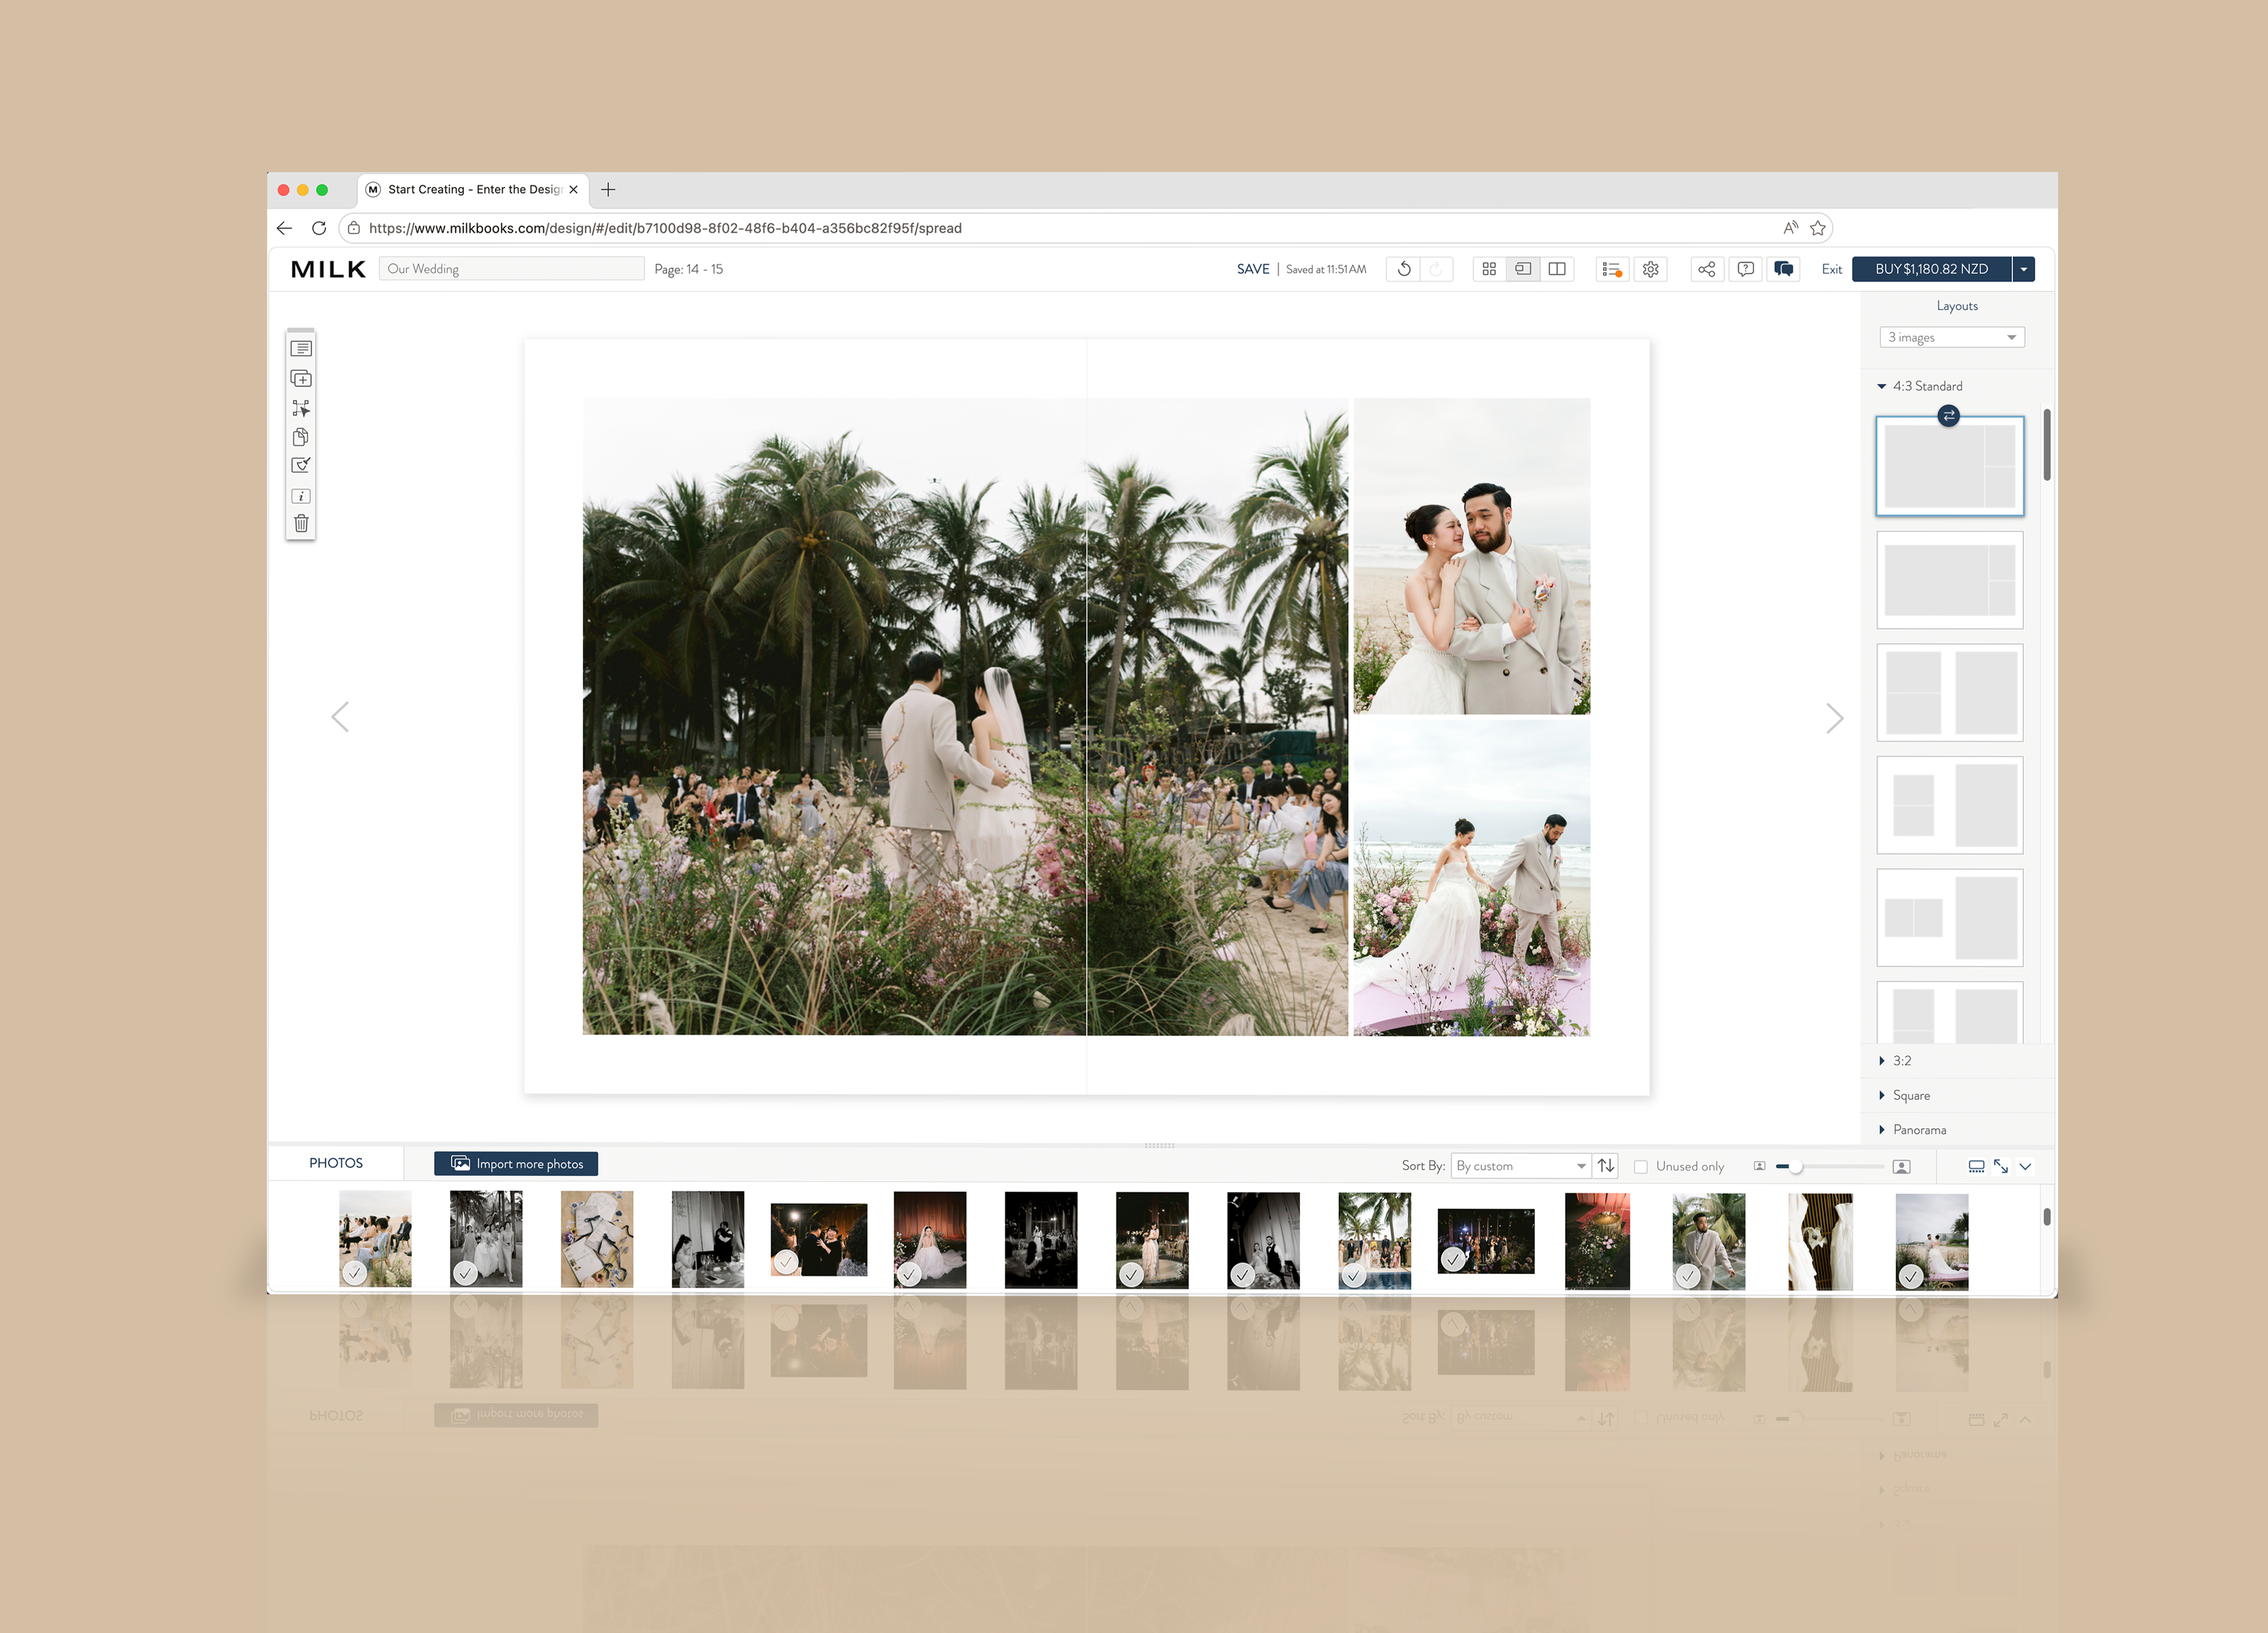Collapse the photo tray with chevron
This screenshot has width=2268, height=1633.
(2025, 1167)
